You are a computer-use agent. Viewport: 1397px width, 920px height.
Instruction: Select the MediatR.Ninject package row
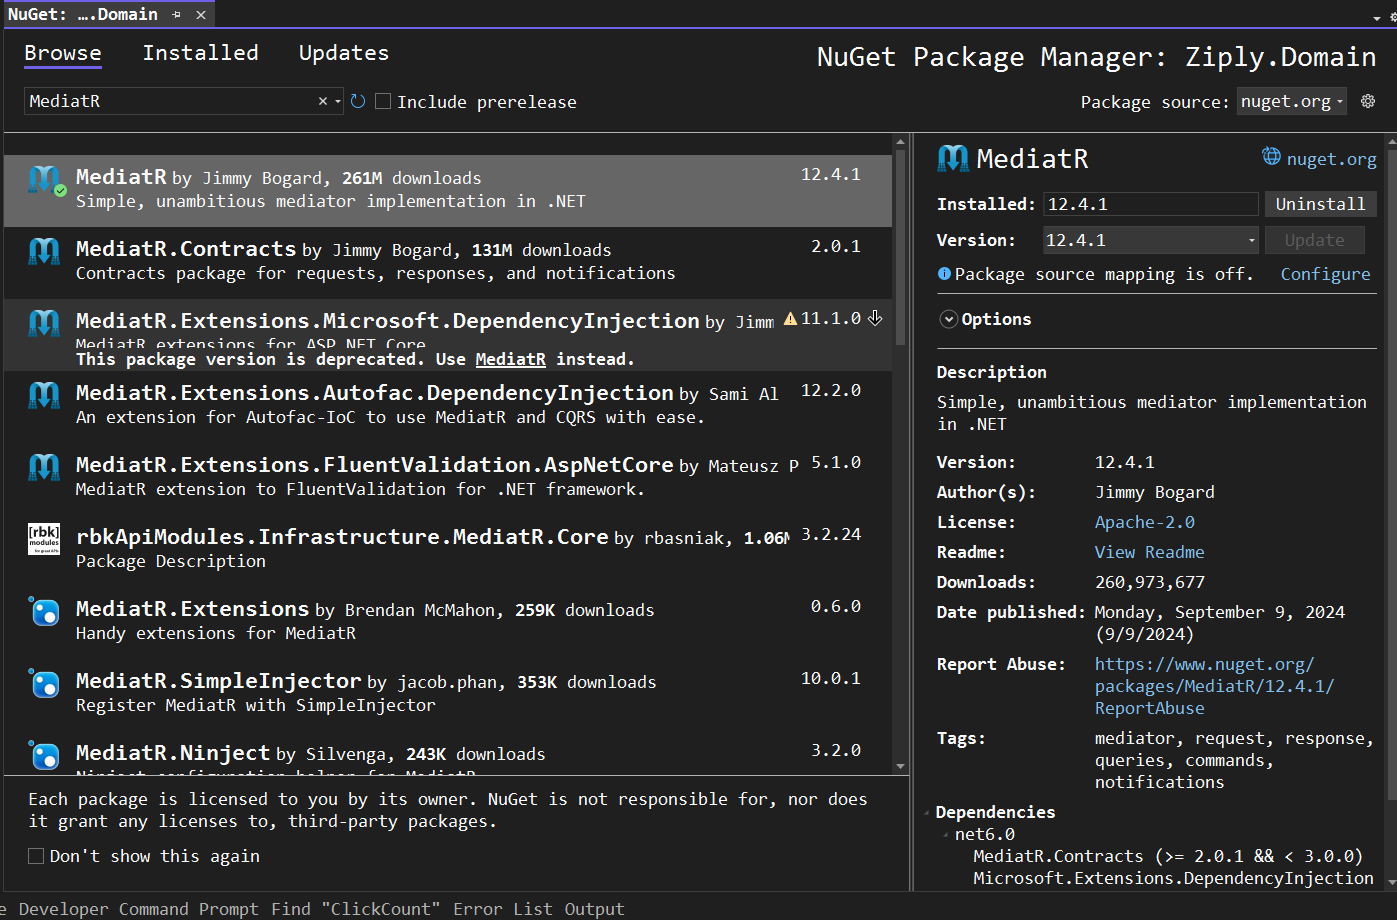448,752
